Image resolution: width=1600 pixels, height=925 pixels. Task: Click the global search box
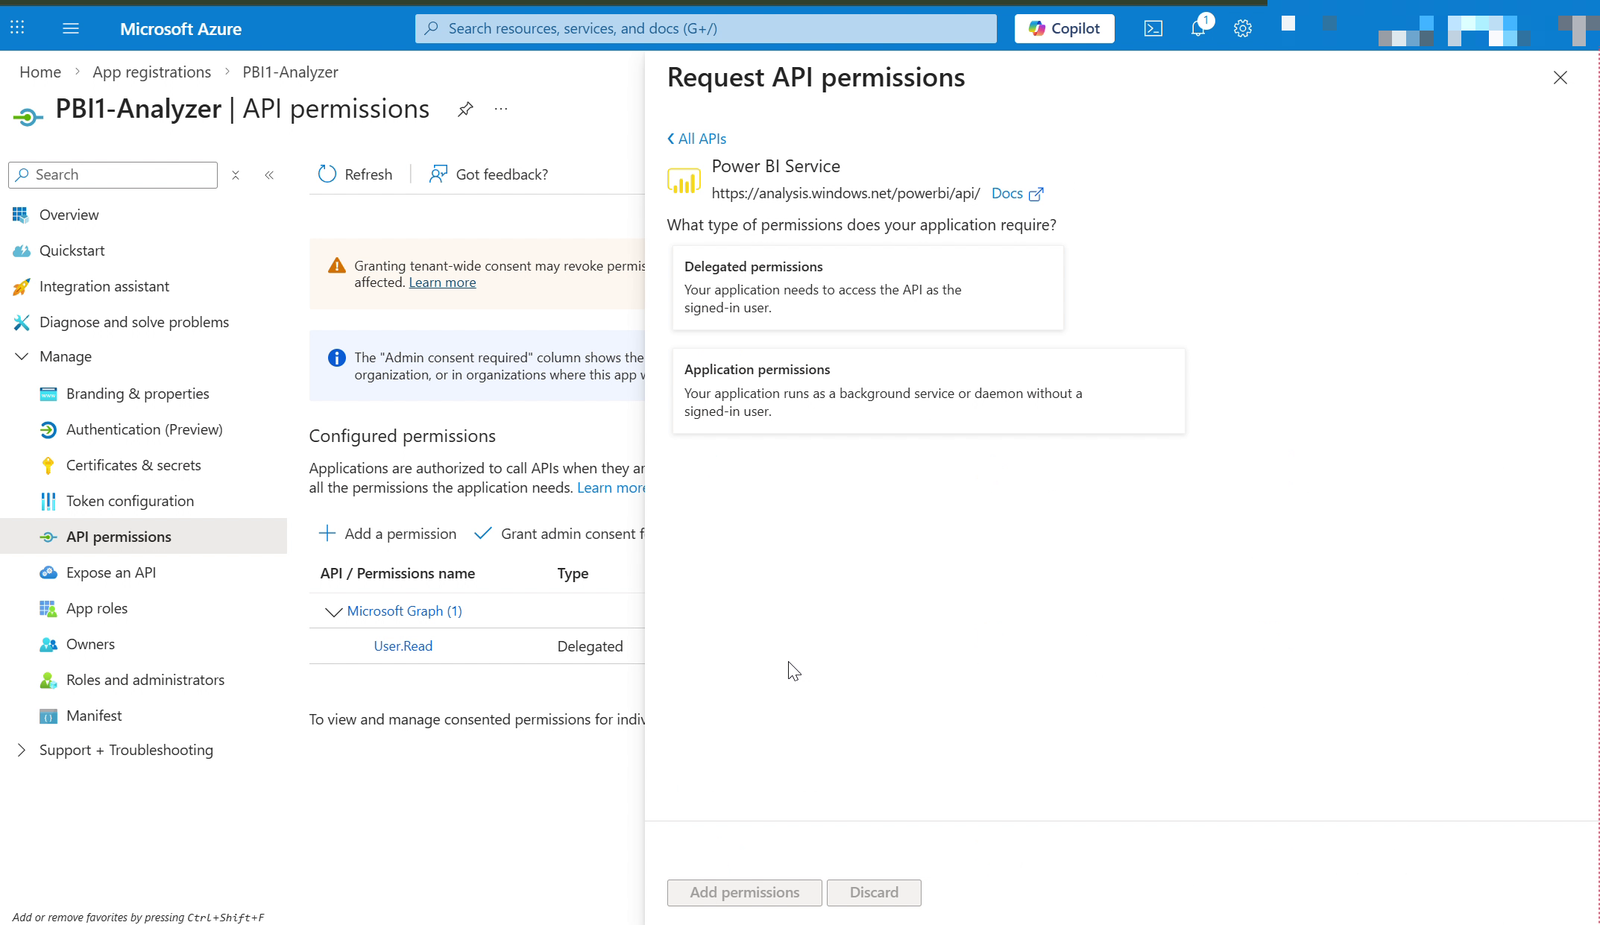pos(706,28)
